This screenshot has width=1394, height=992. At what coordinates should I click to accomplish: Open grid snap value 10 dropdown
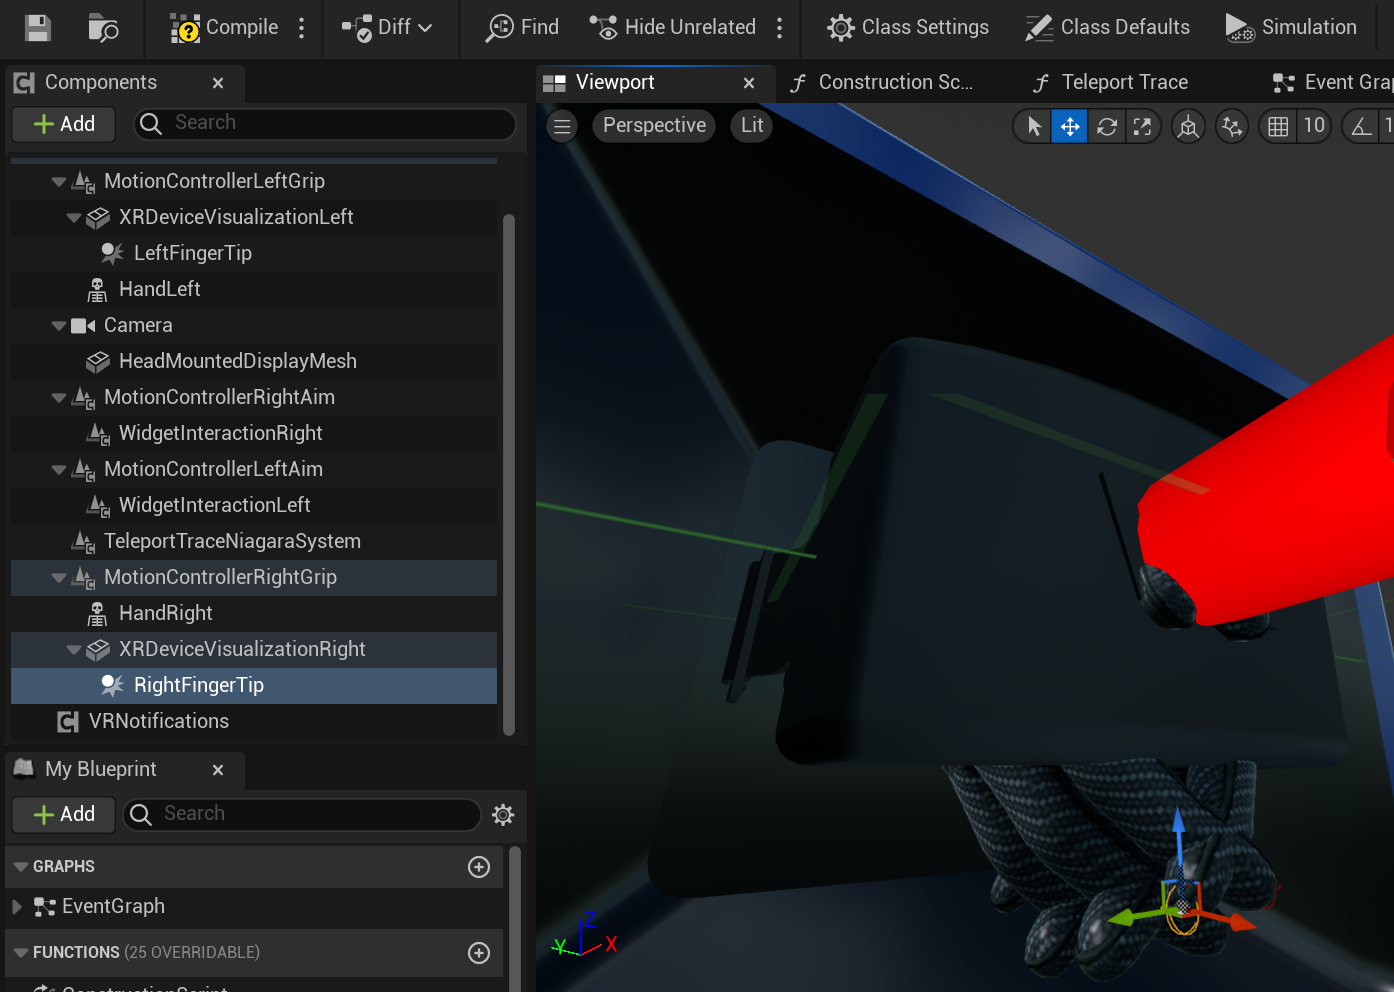pos(1314,126)
